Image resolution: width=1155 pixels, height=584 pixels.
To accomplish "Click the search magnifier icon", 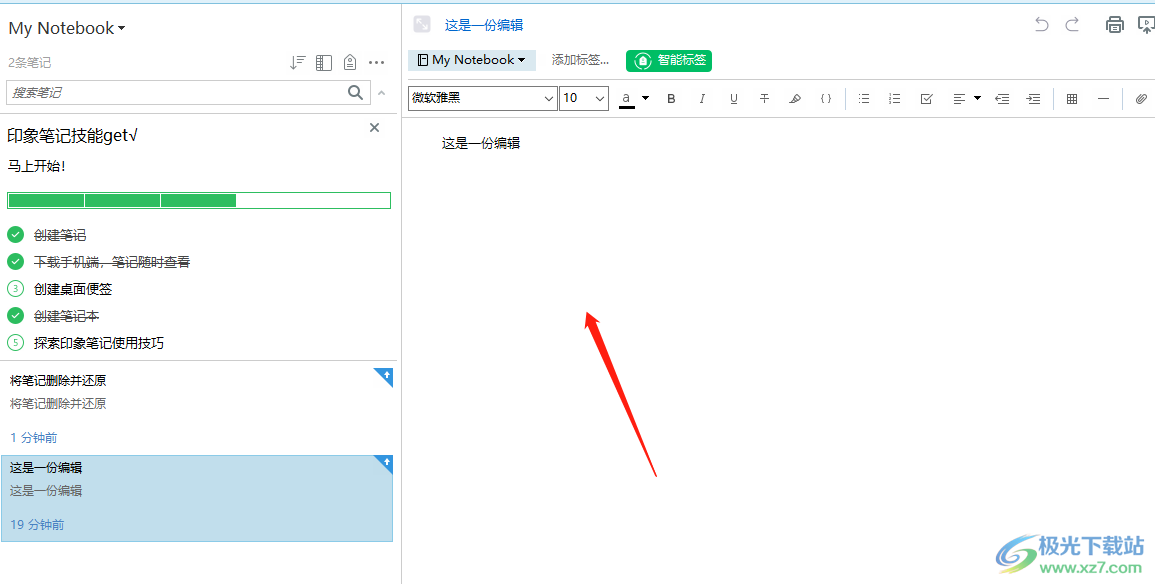I will [x=355, y=92].
